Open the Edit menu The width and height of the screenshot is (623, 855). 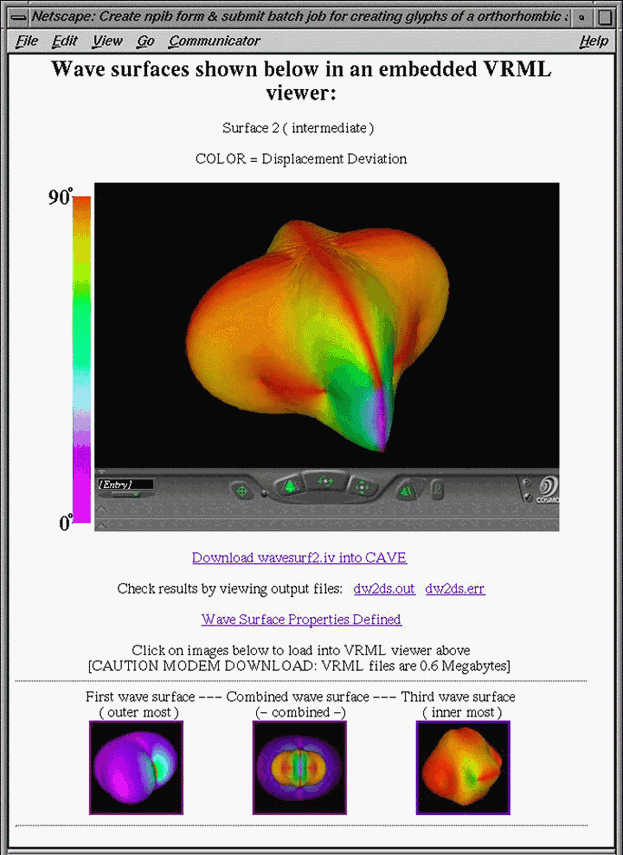point(65,41)
